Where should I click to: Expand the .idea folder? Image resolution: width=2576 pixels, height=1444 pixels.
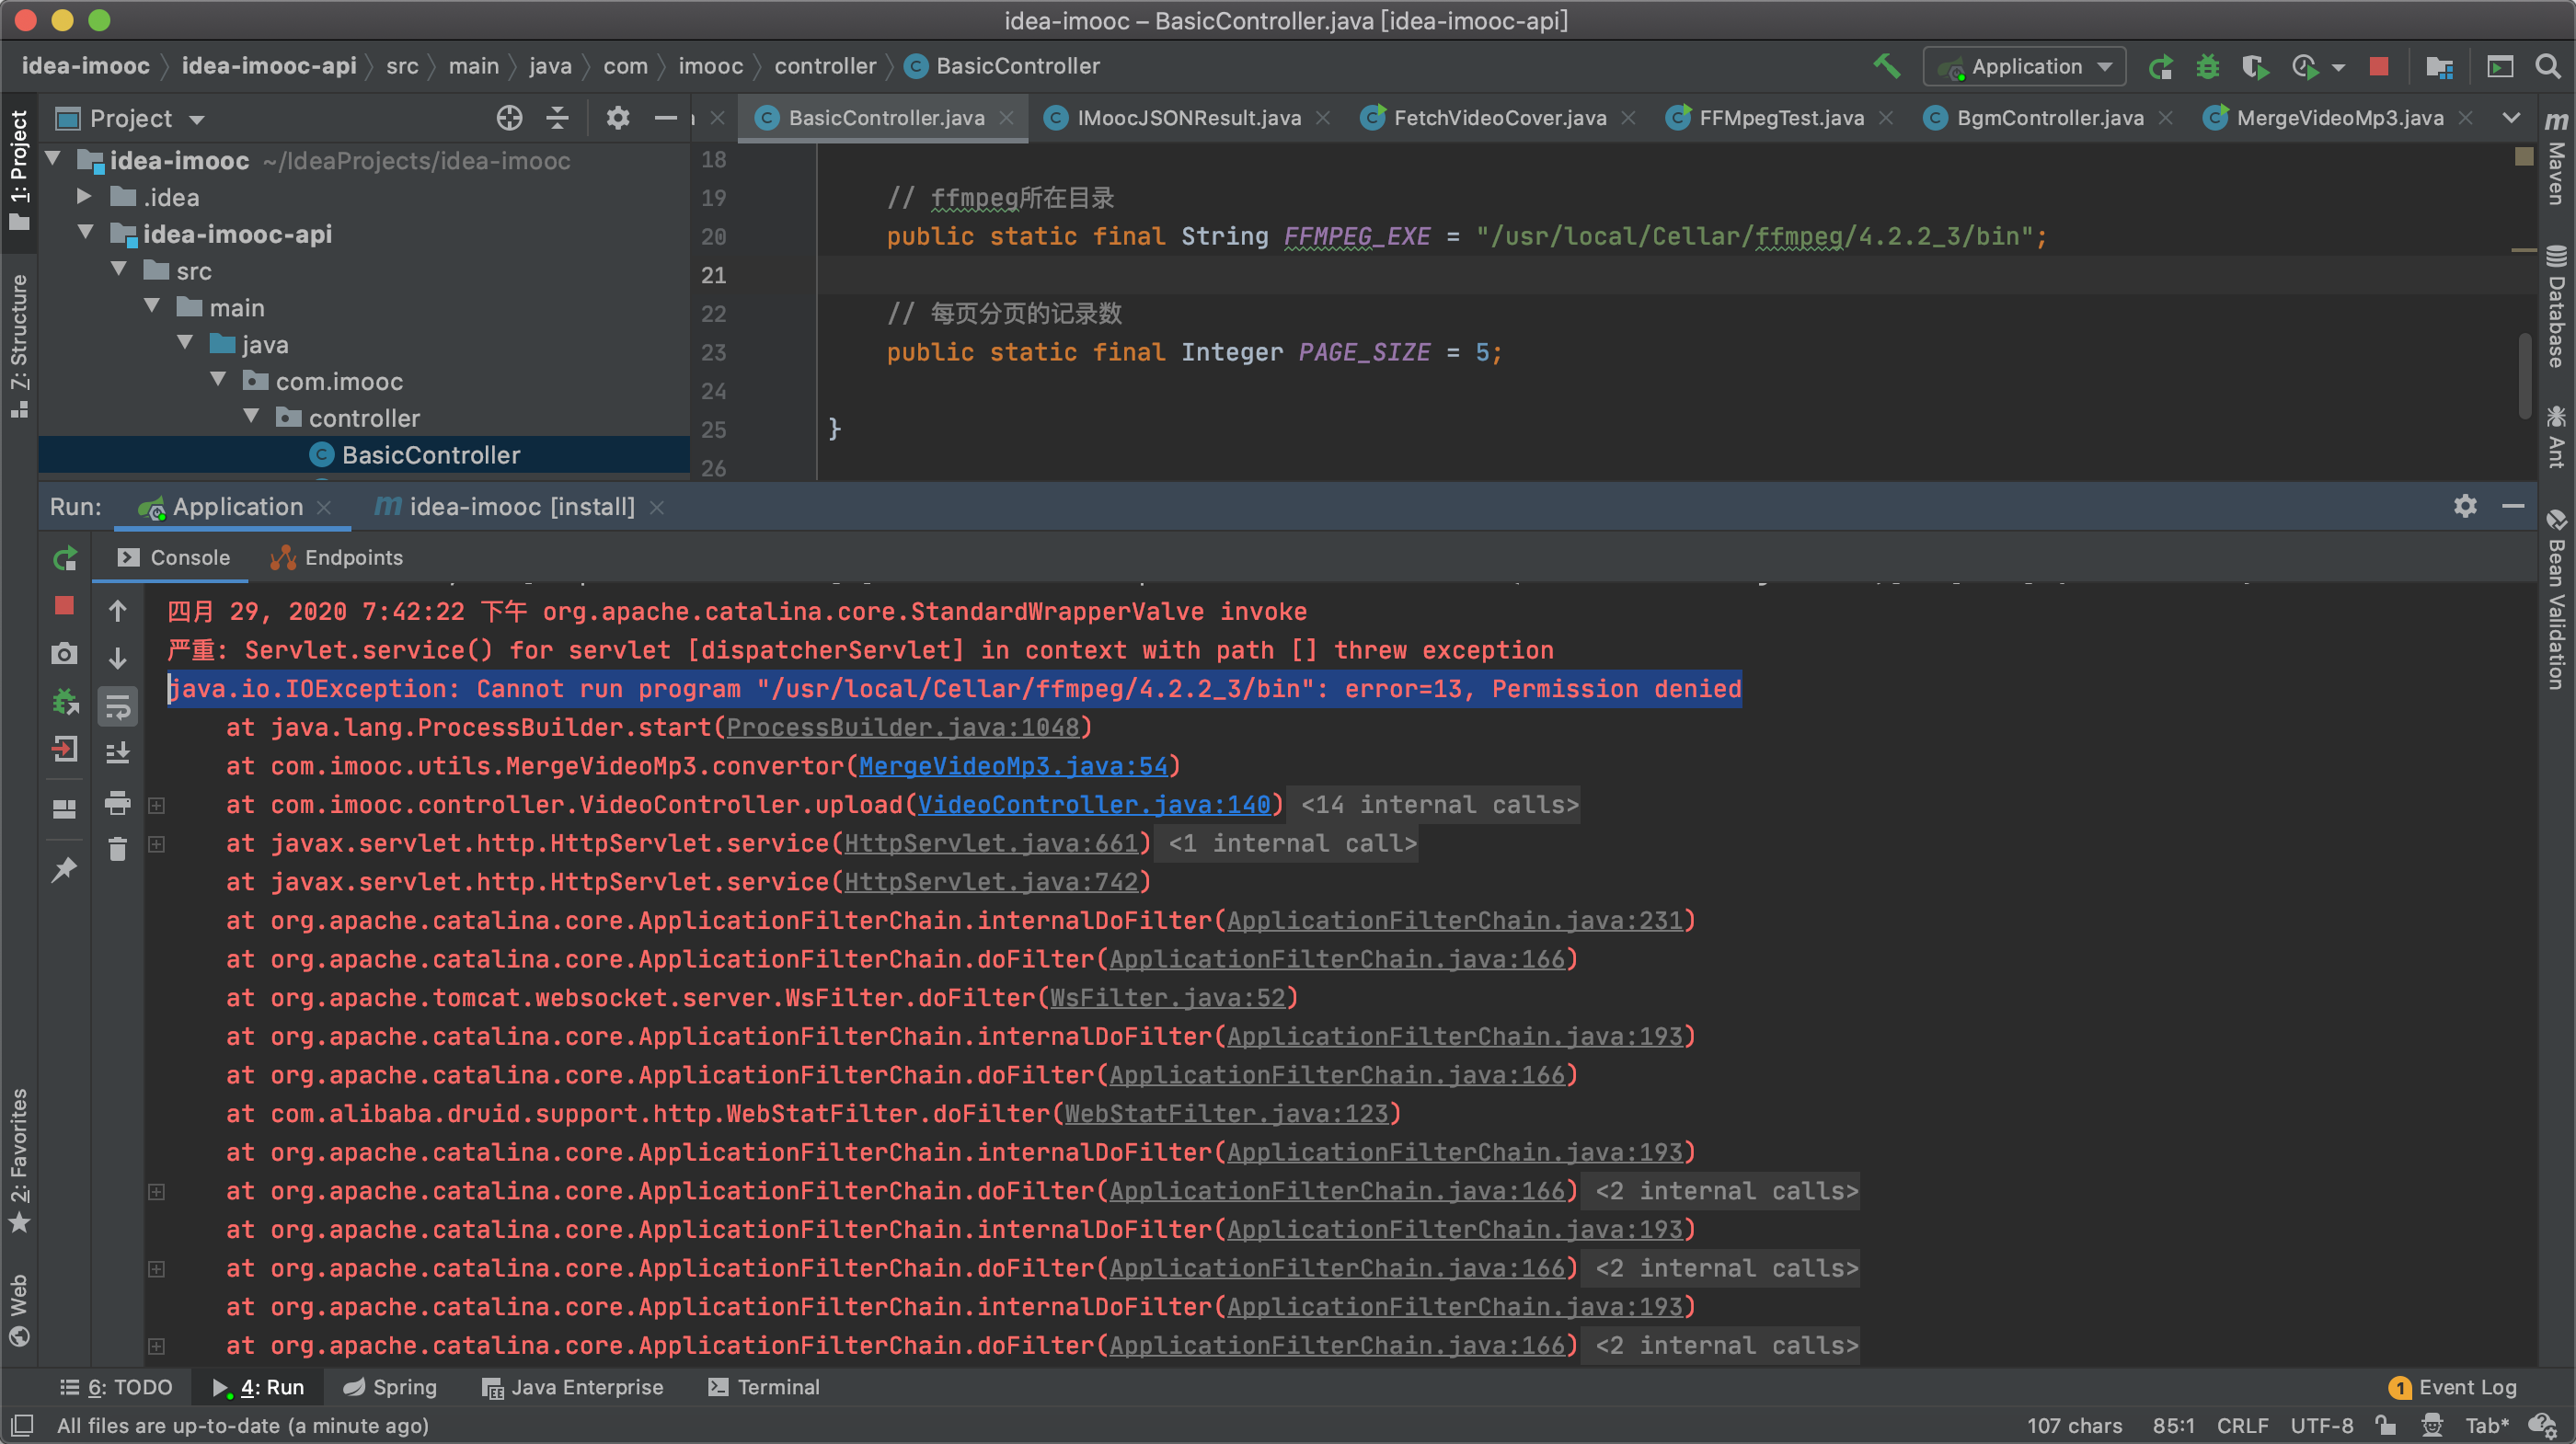pos(84,196)
